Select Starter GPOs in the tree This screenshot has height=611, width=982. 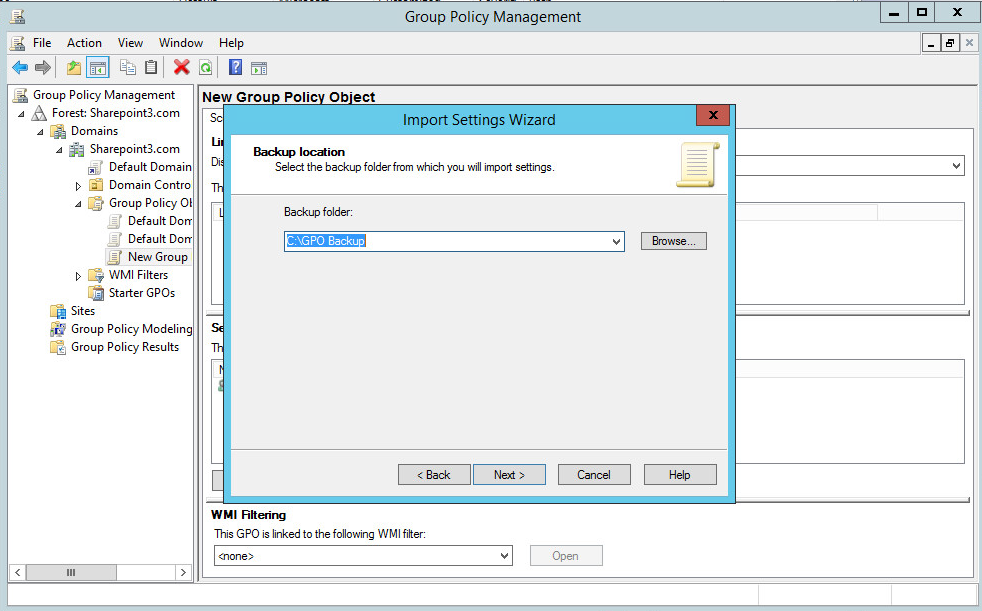[x=141, y=293]
